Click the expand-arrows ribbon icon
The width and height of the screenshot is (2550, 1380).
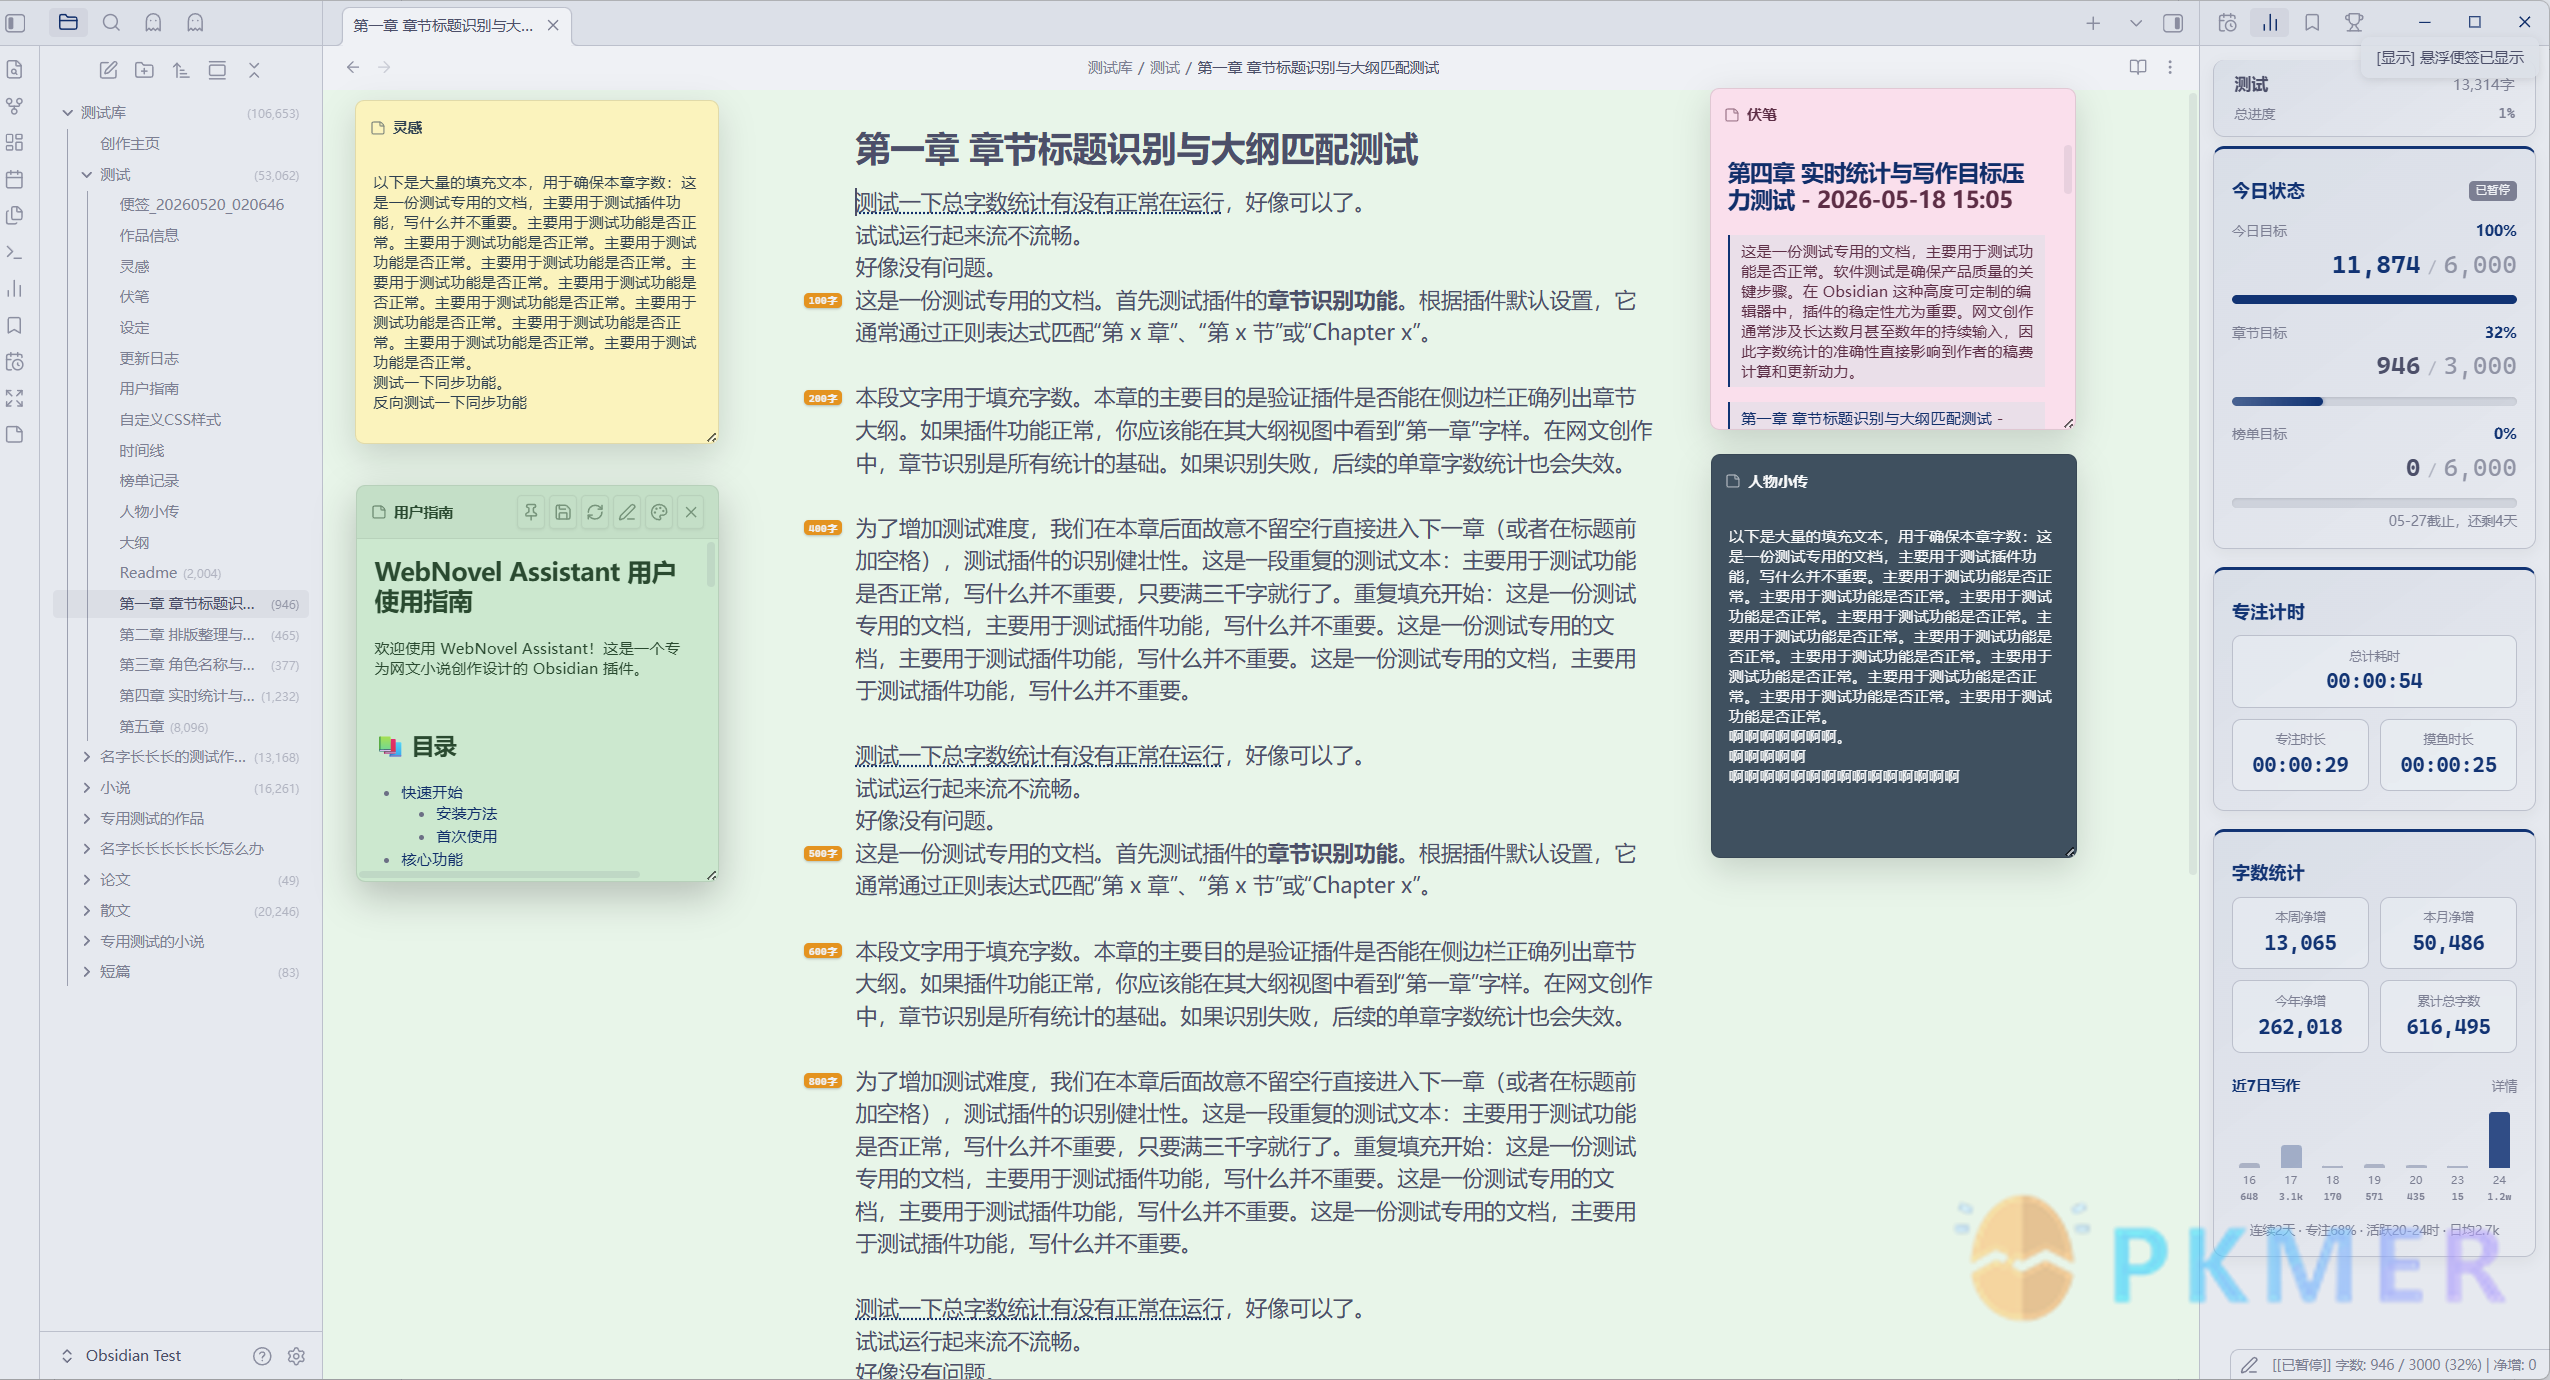15,398
